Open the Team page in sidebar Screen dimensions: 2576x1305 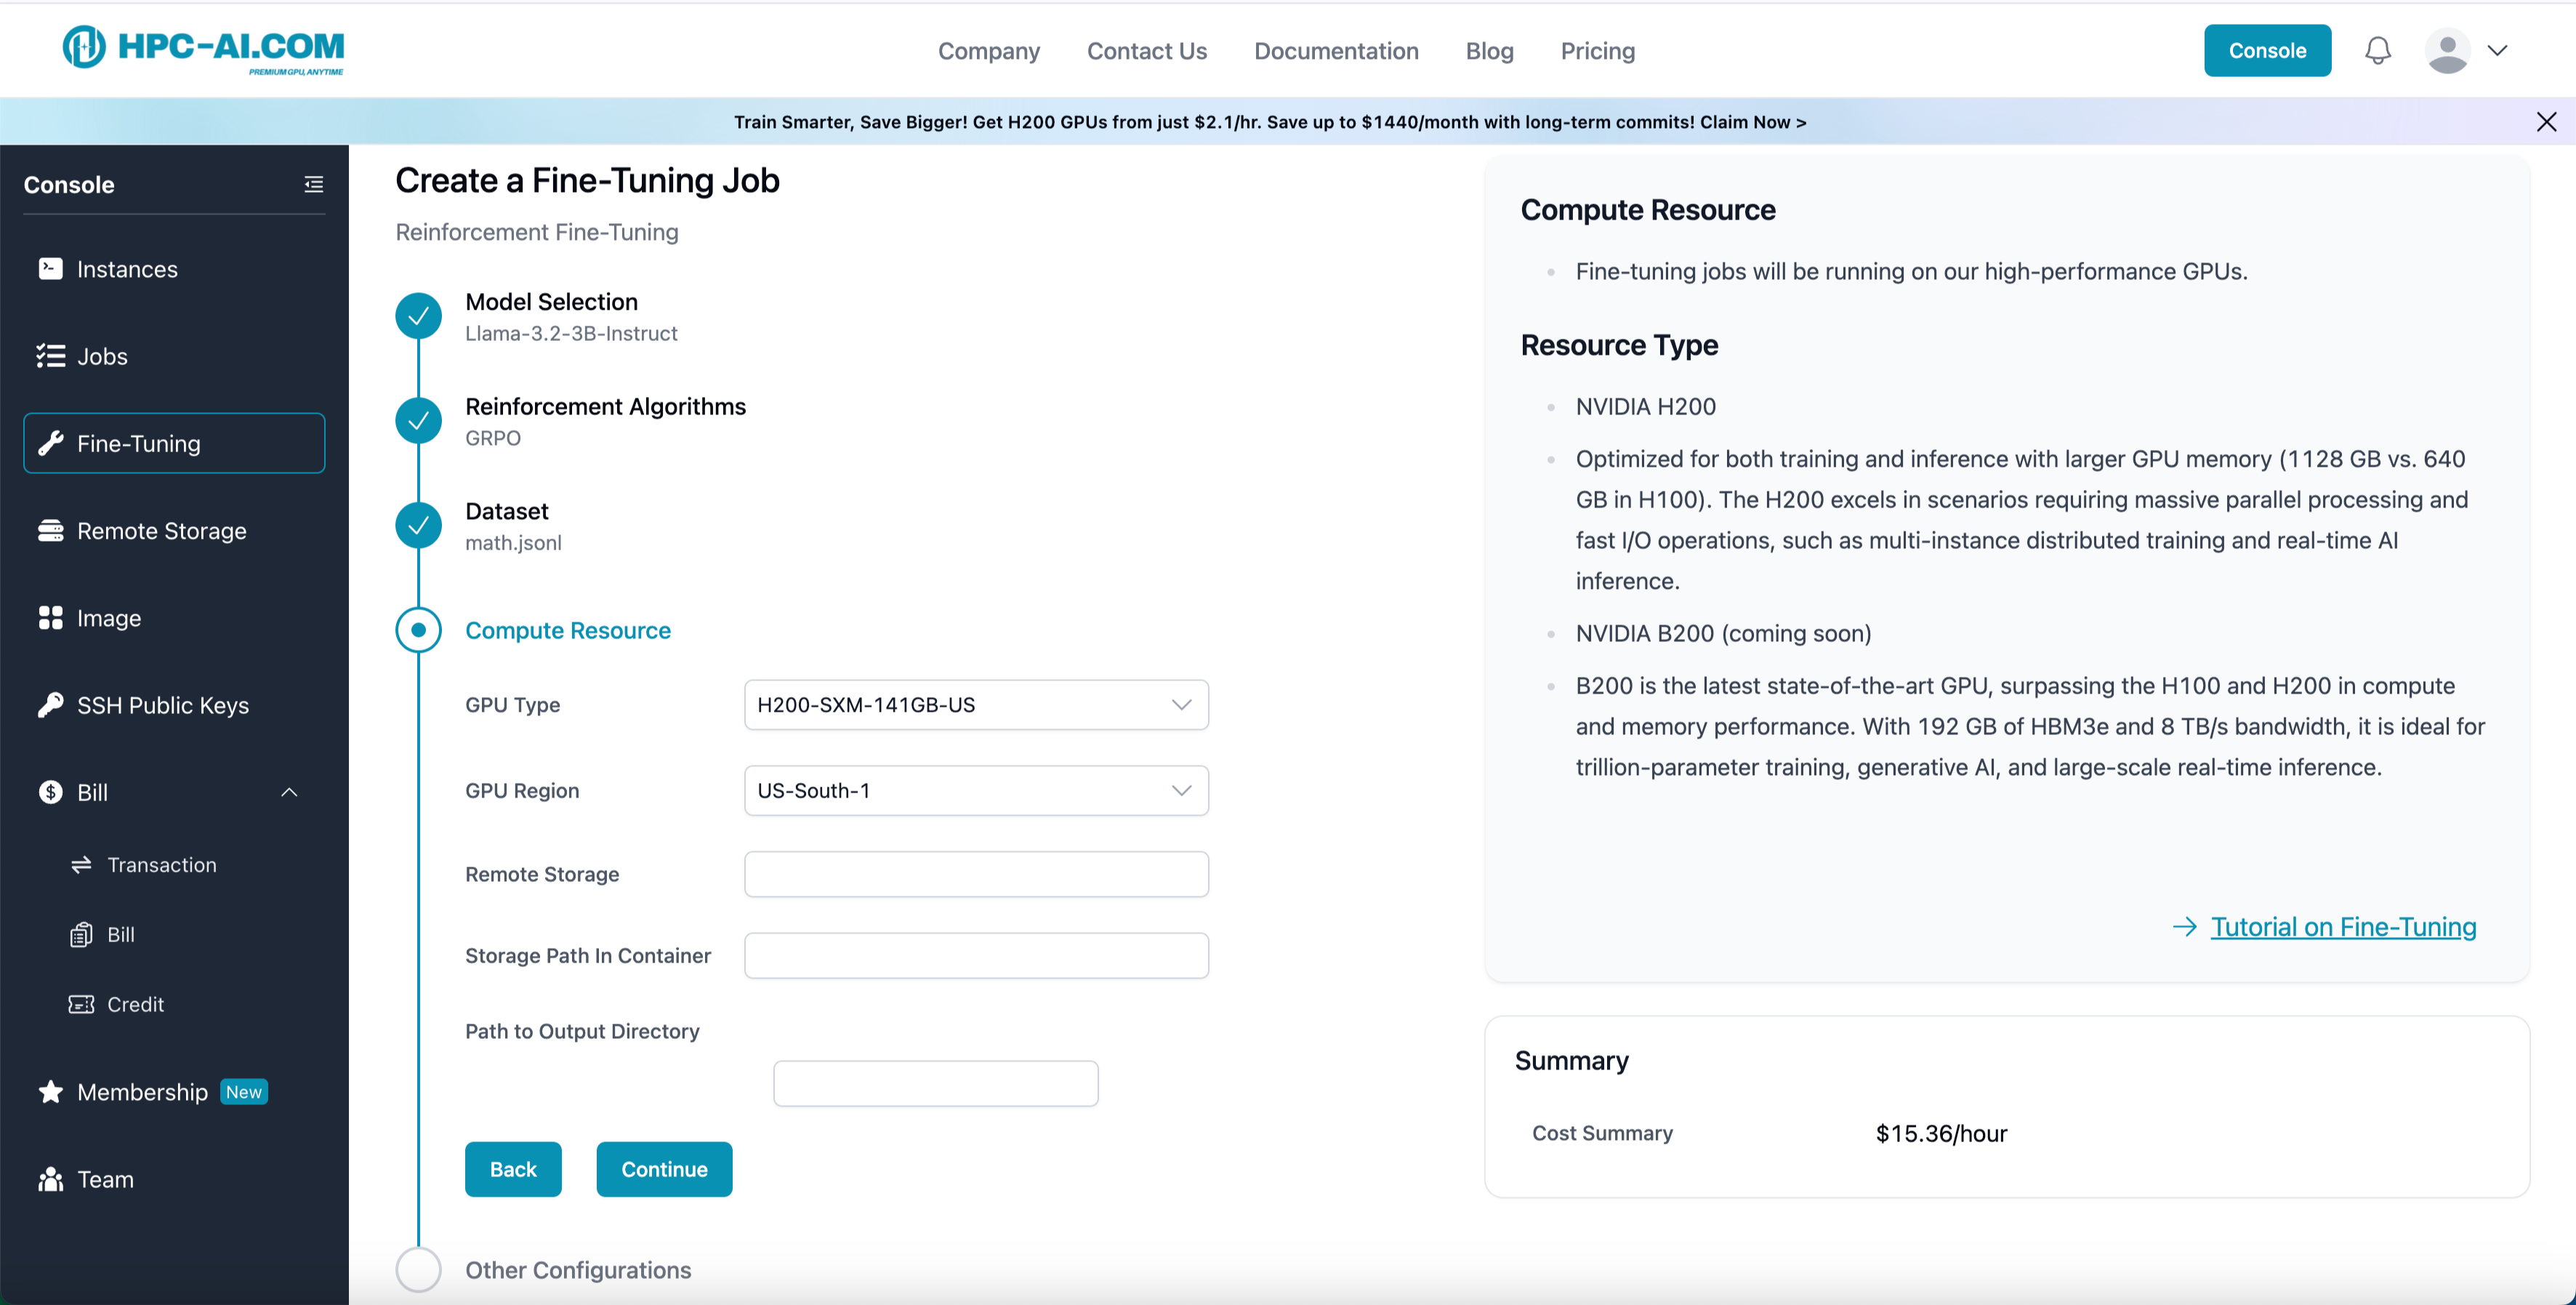tap(105, 1179)
